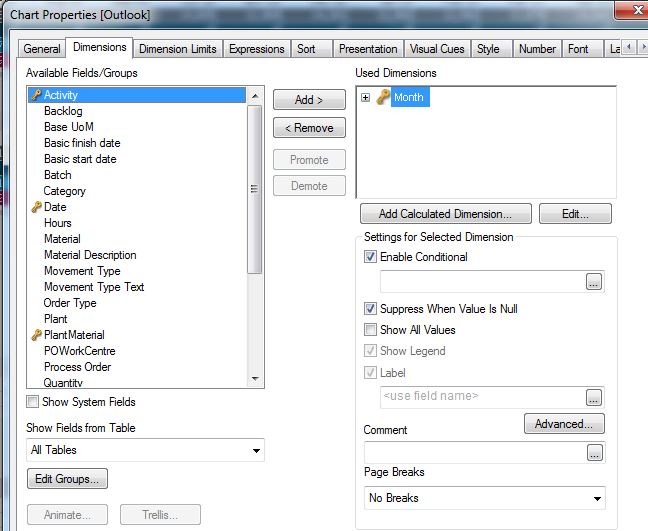Viewport: 648px width, 531px height.
Task: Click the < Remove button
Action: 309,128
